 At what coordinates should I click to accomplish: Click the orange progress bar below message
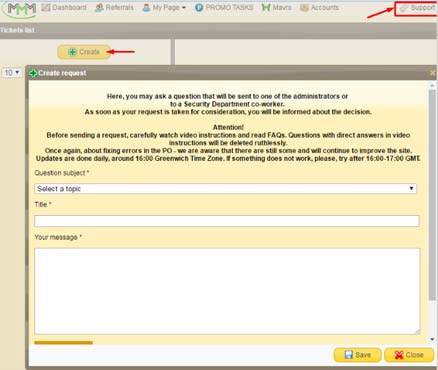[x=63, y=342]
